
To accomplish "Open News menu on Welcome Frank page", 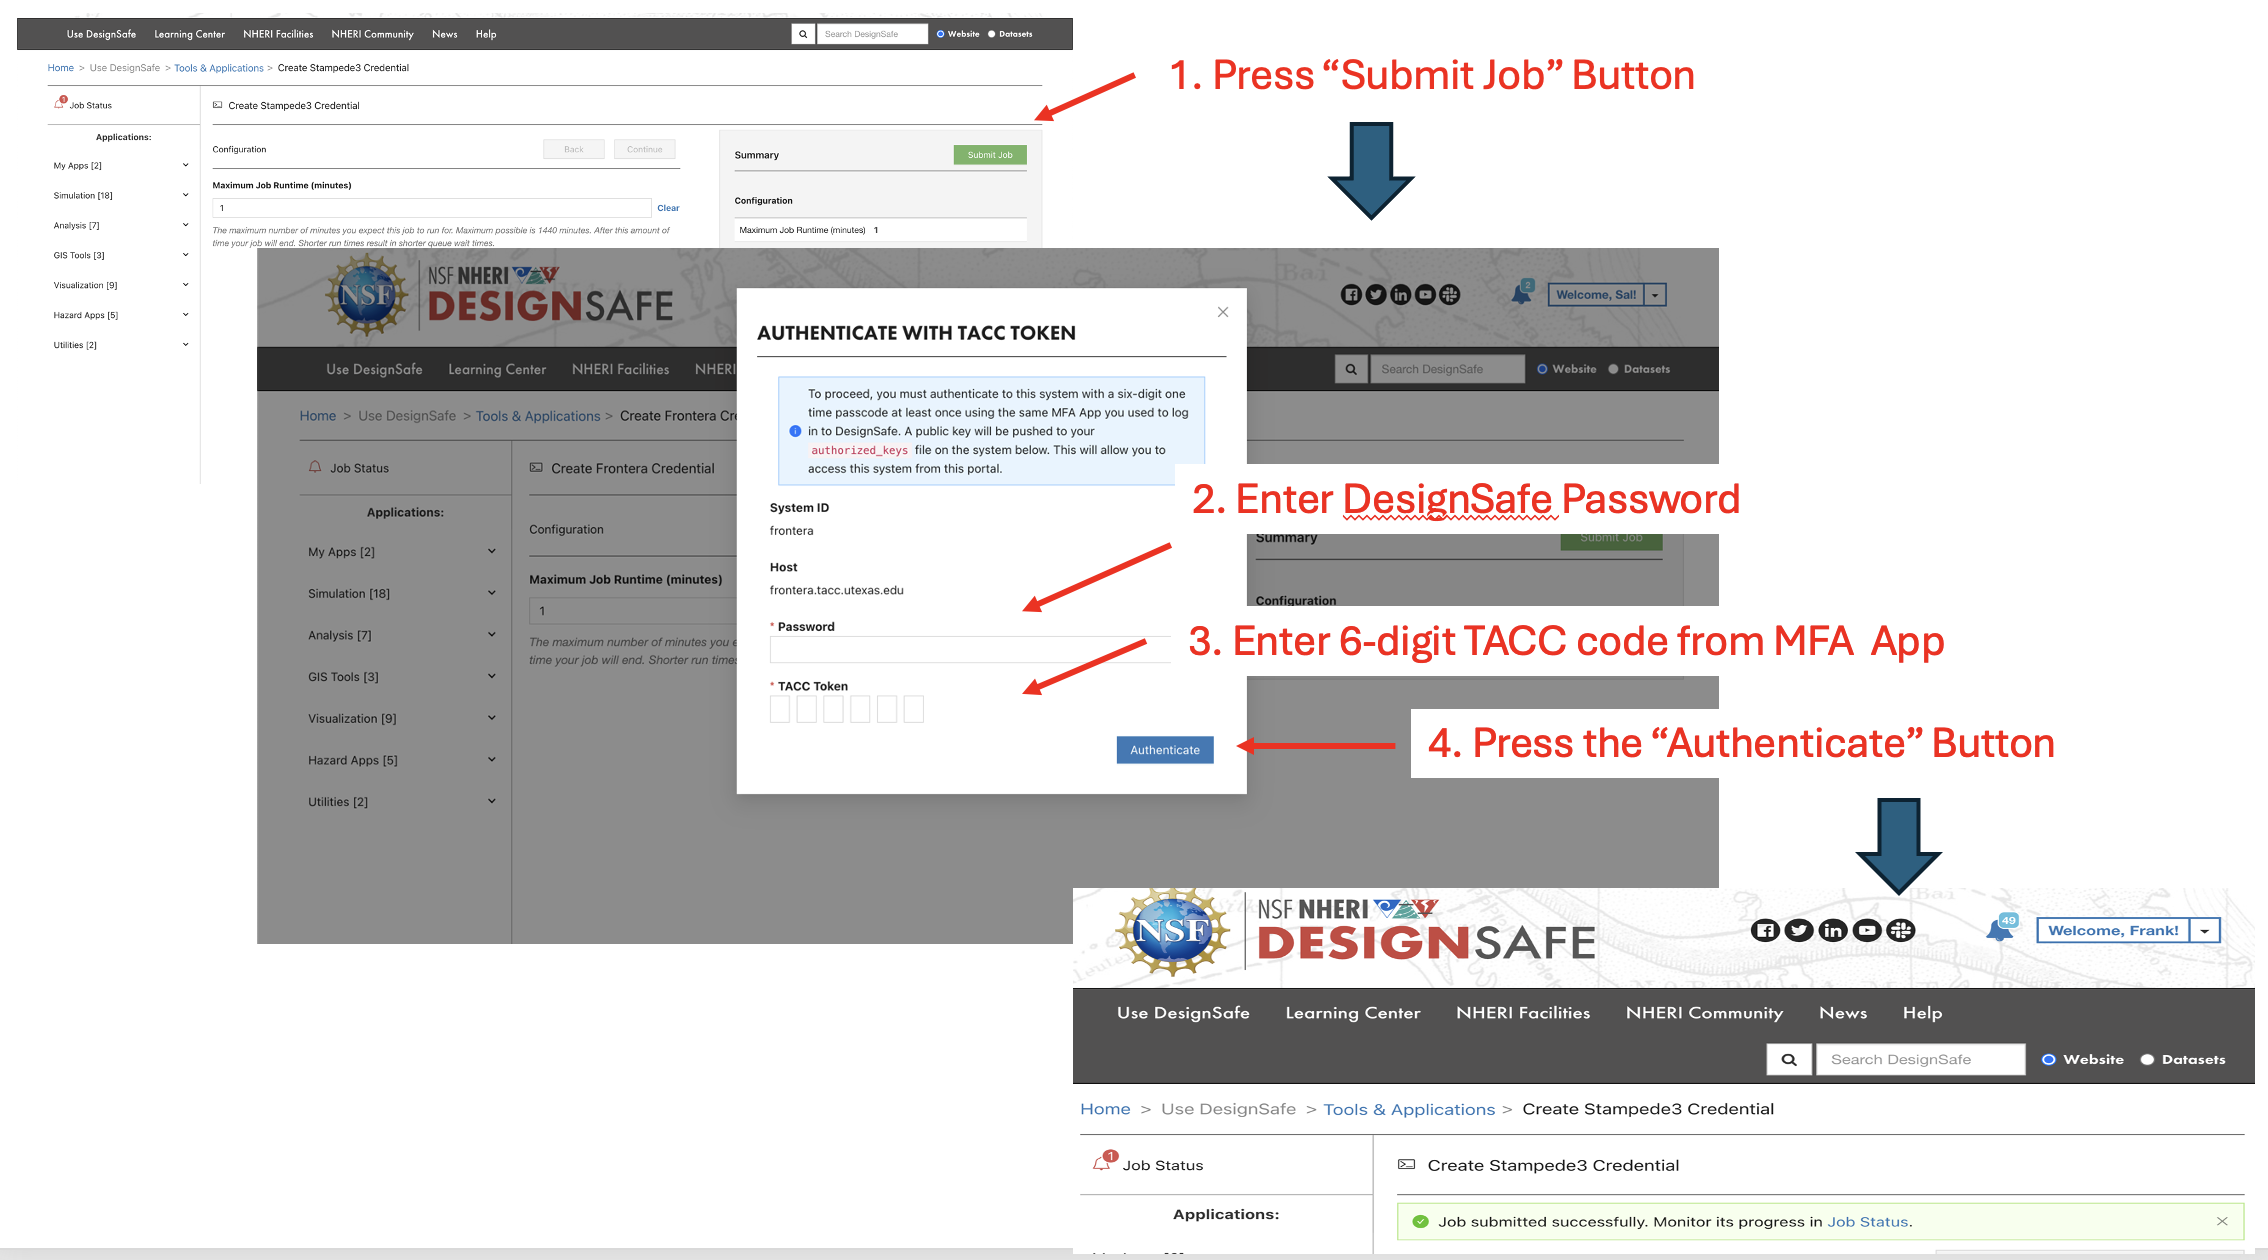I will pyautogui.click(x=1843, y=1013).
